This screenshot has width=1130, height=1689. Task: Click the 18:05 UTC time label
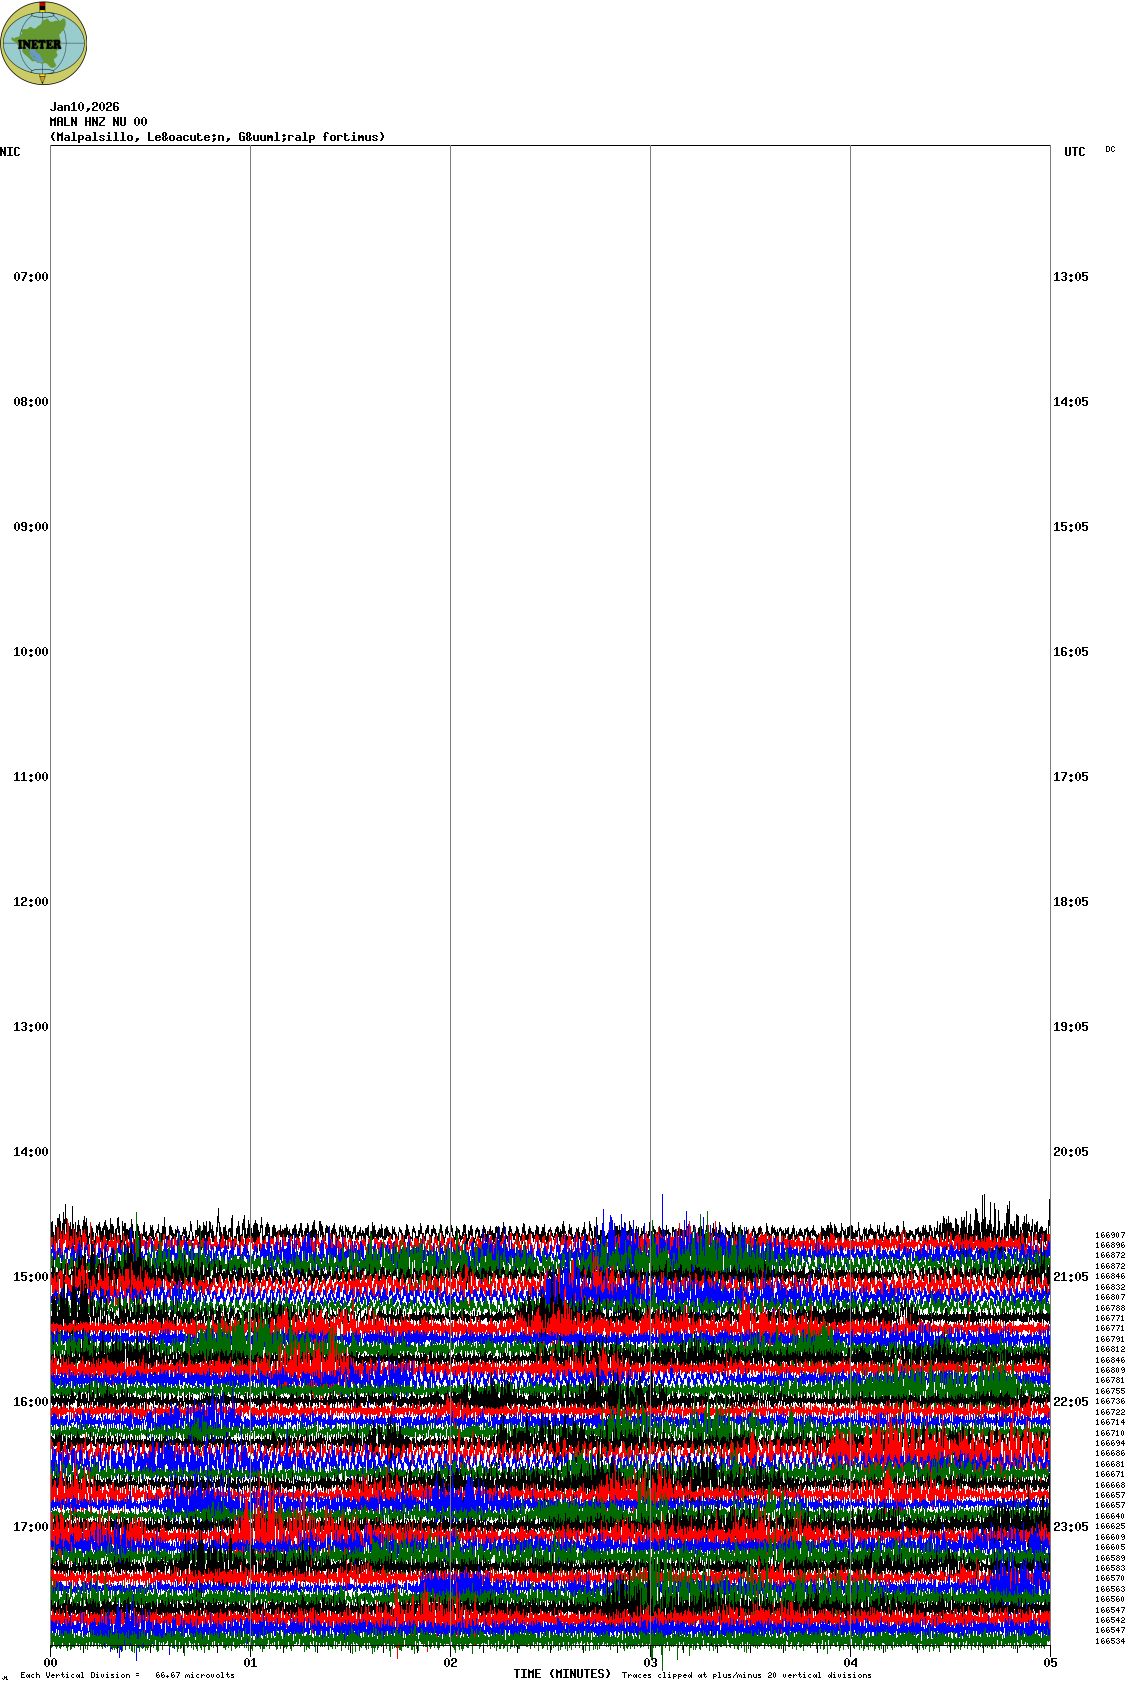pos(1070,902)
